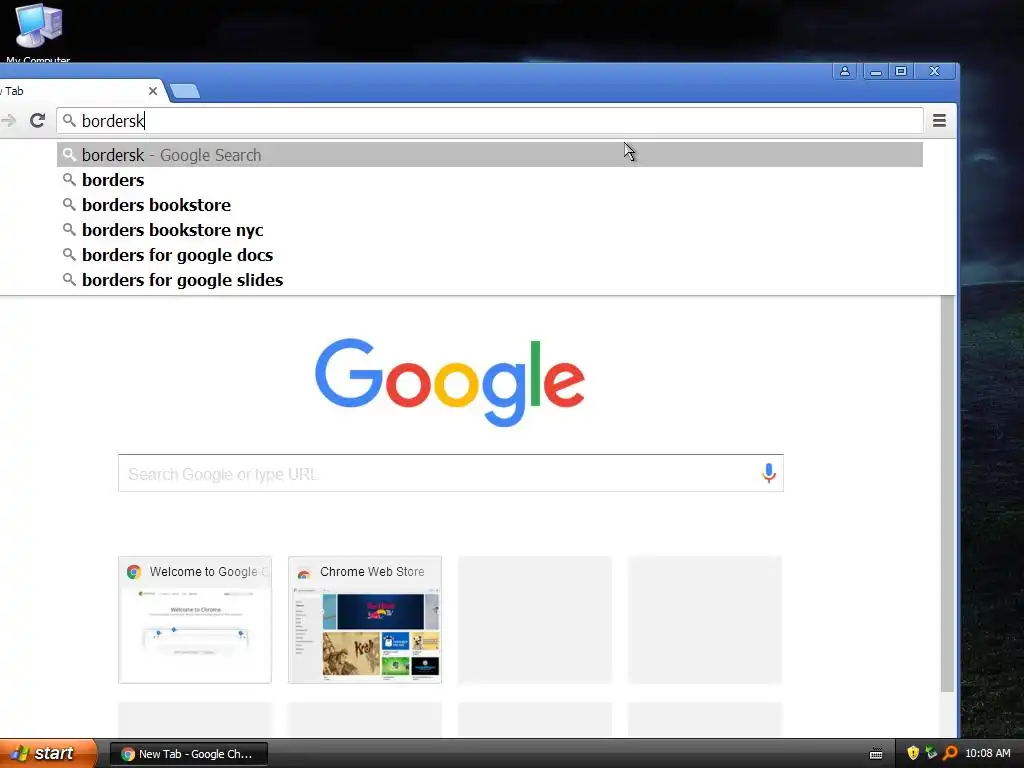Viewport: 1024px width, 768px height.
Task: Pick 'borders for google docs' suggestion
Action: point(490,255)
